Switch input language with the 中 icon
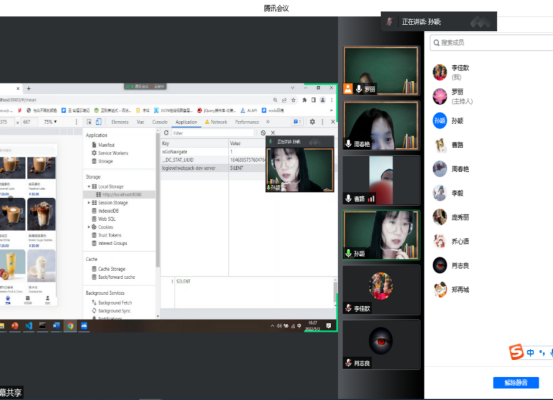Image resolution: width=553 pixels, height=400 pixels. tap(530, 352)
